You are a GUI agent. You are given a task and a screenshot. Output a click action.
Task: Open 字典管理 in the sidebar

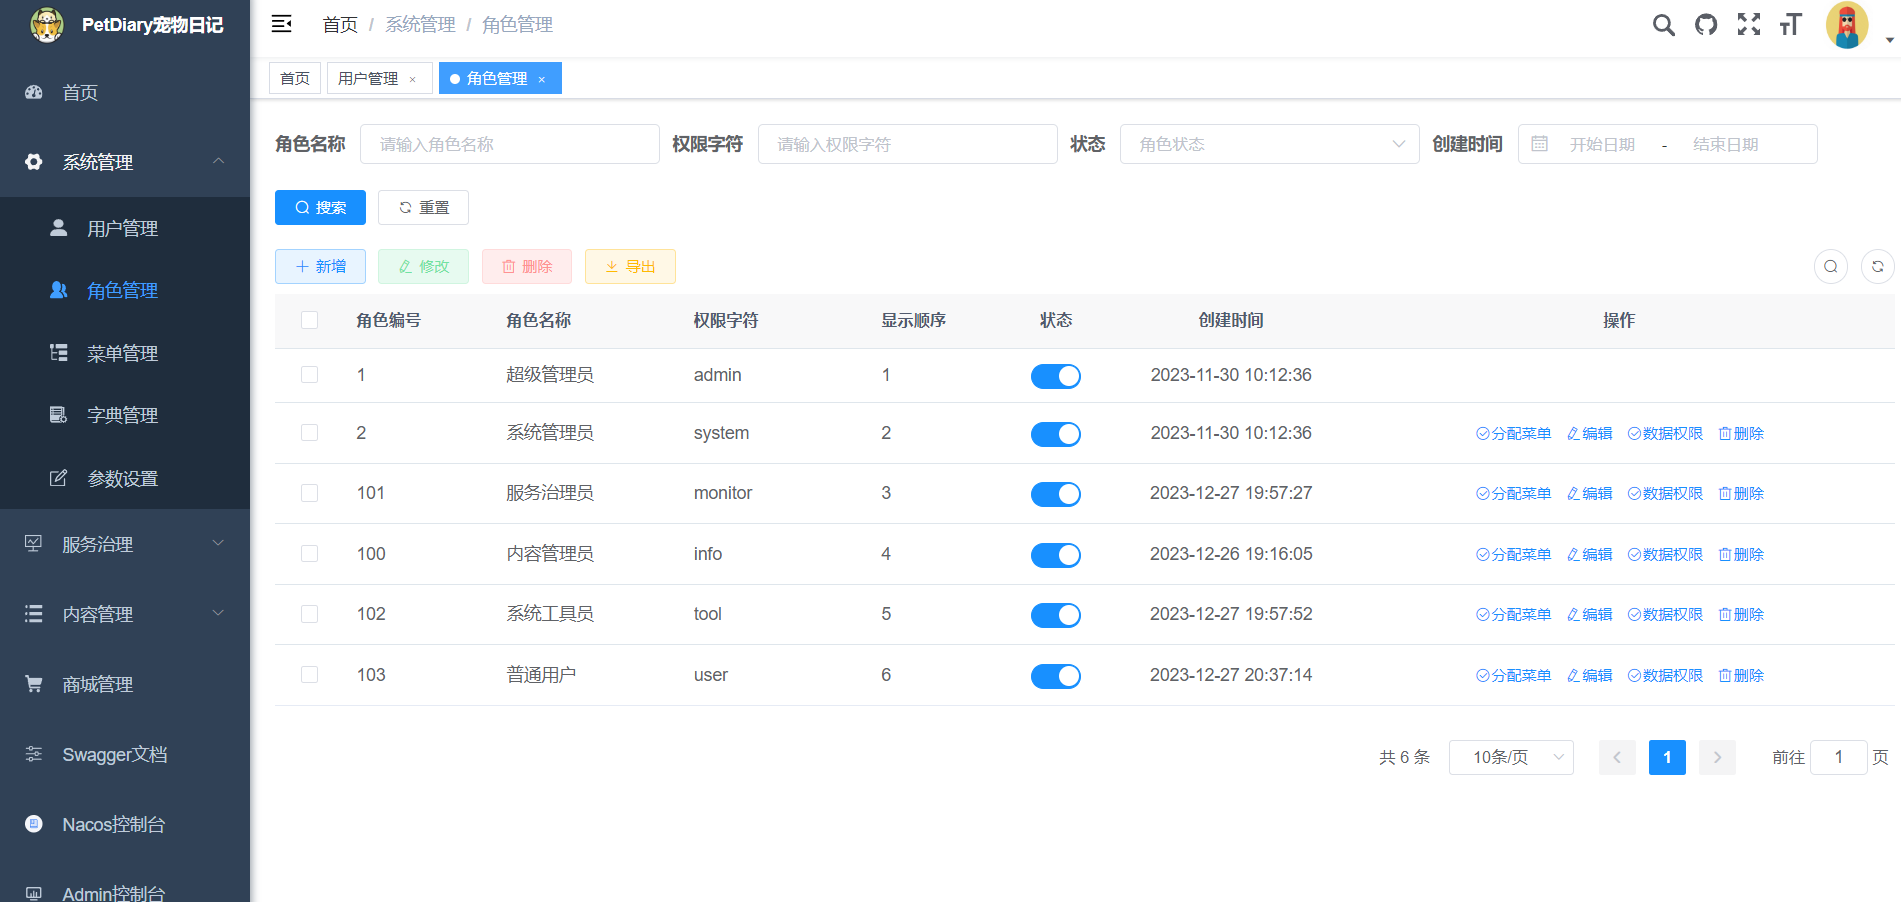[x=125, y=415]
